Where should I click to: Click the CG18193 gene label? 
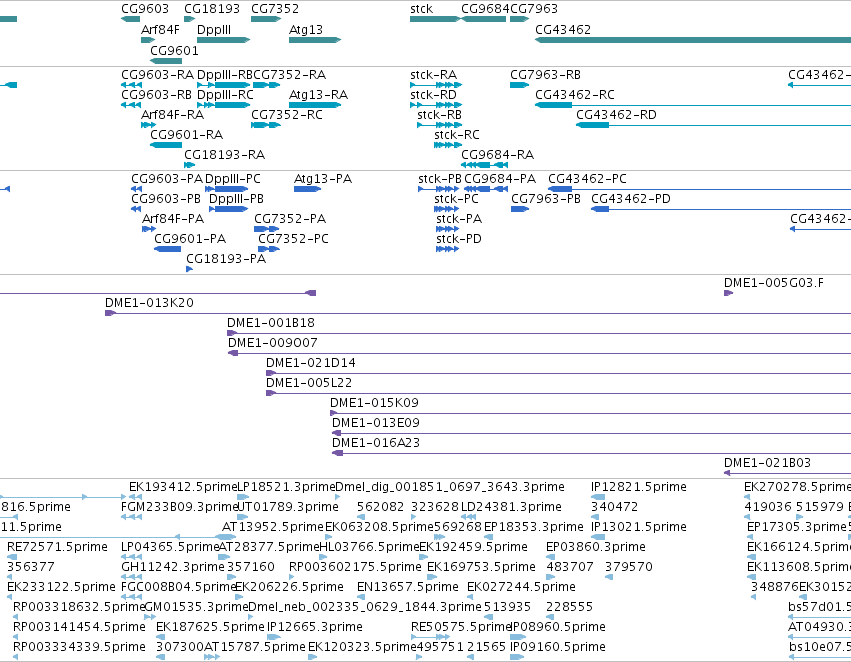click(x=212, y=9)
